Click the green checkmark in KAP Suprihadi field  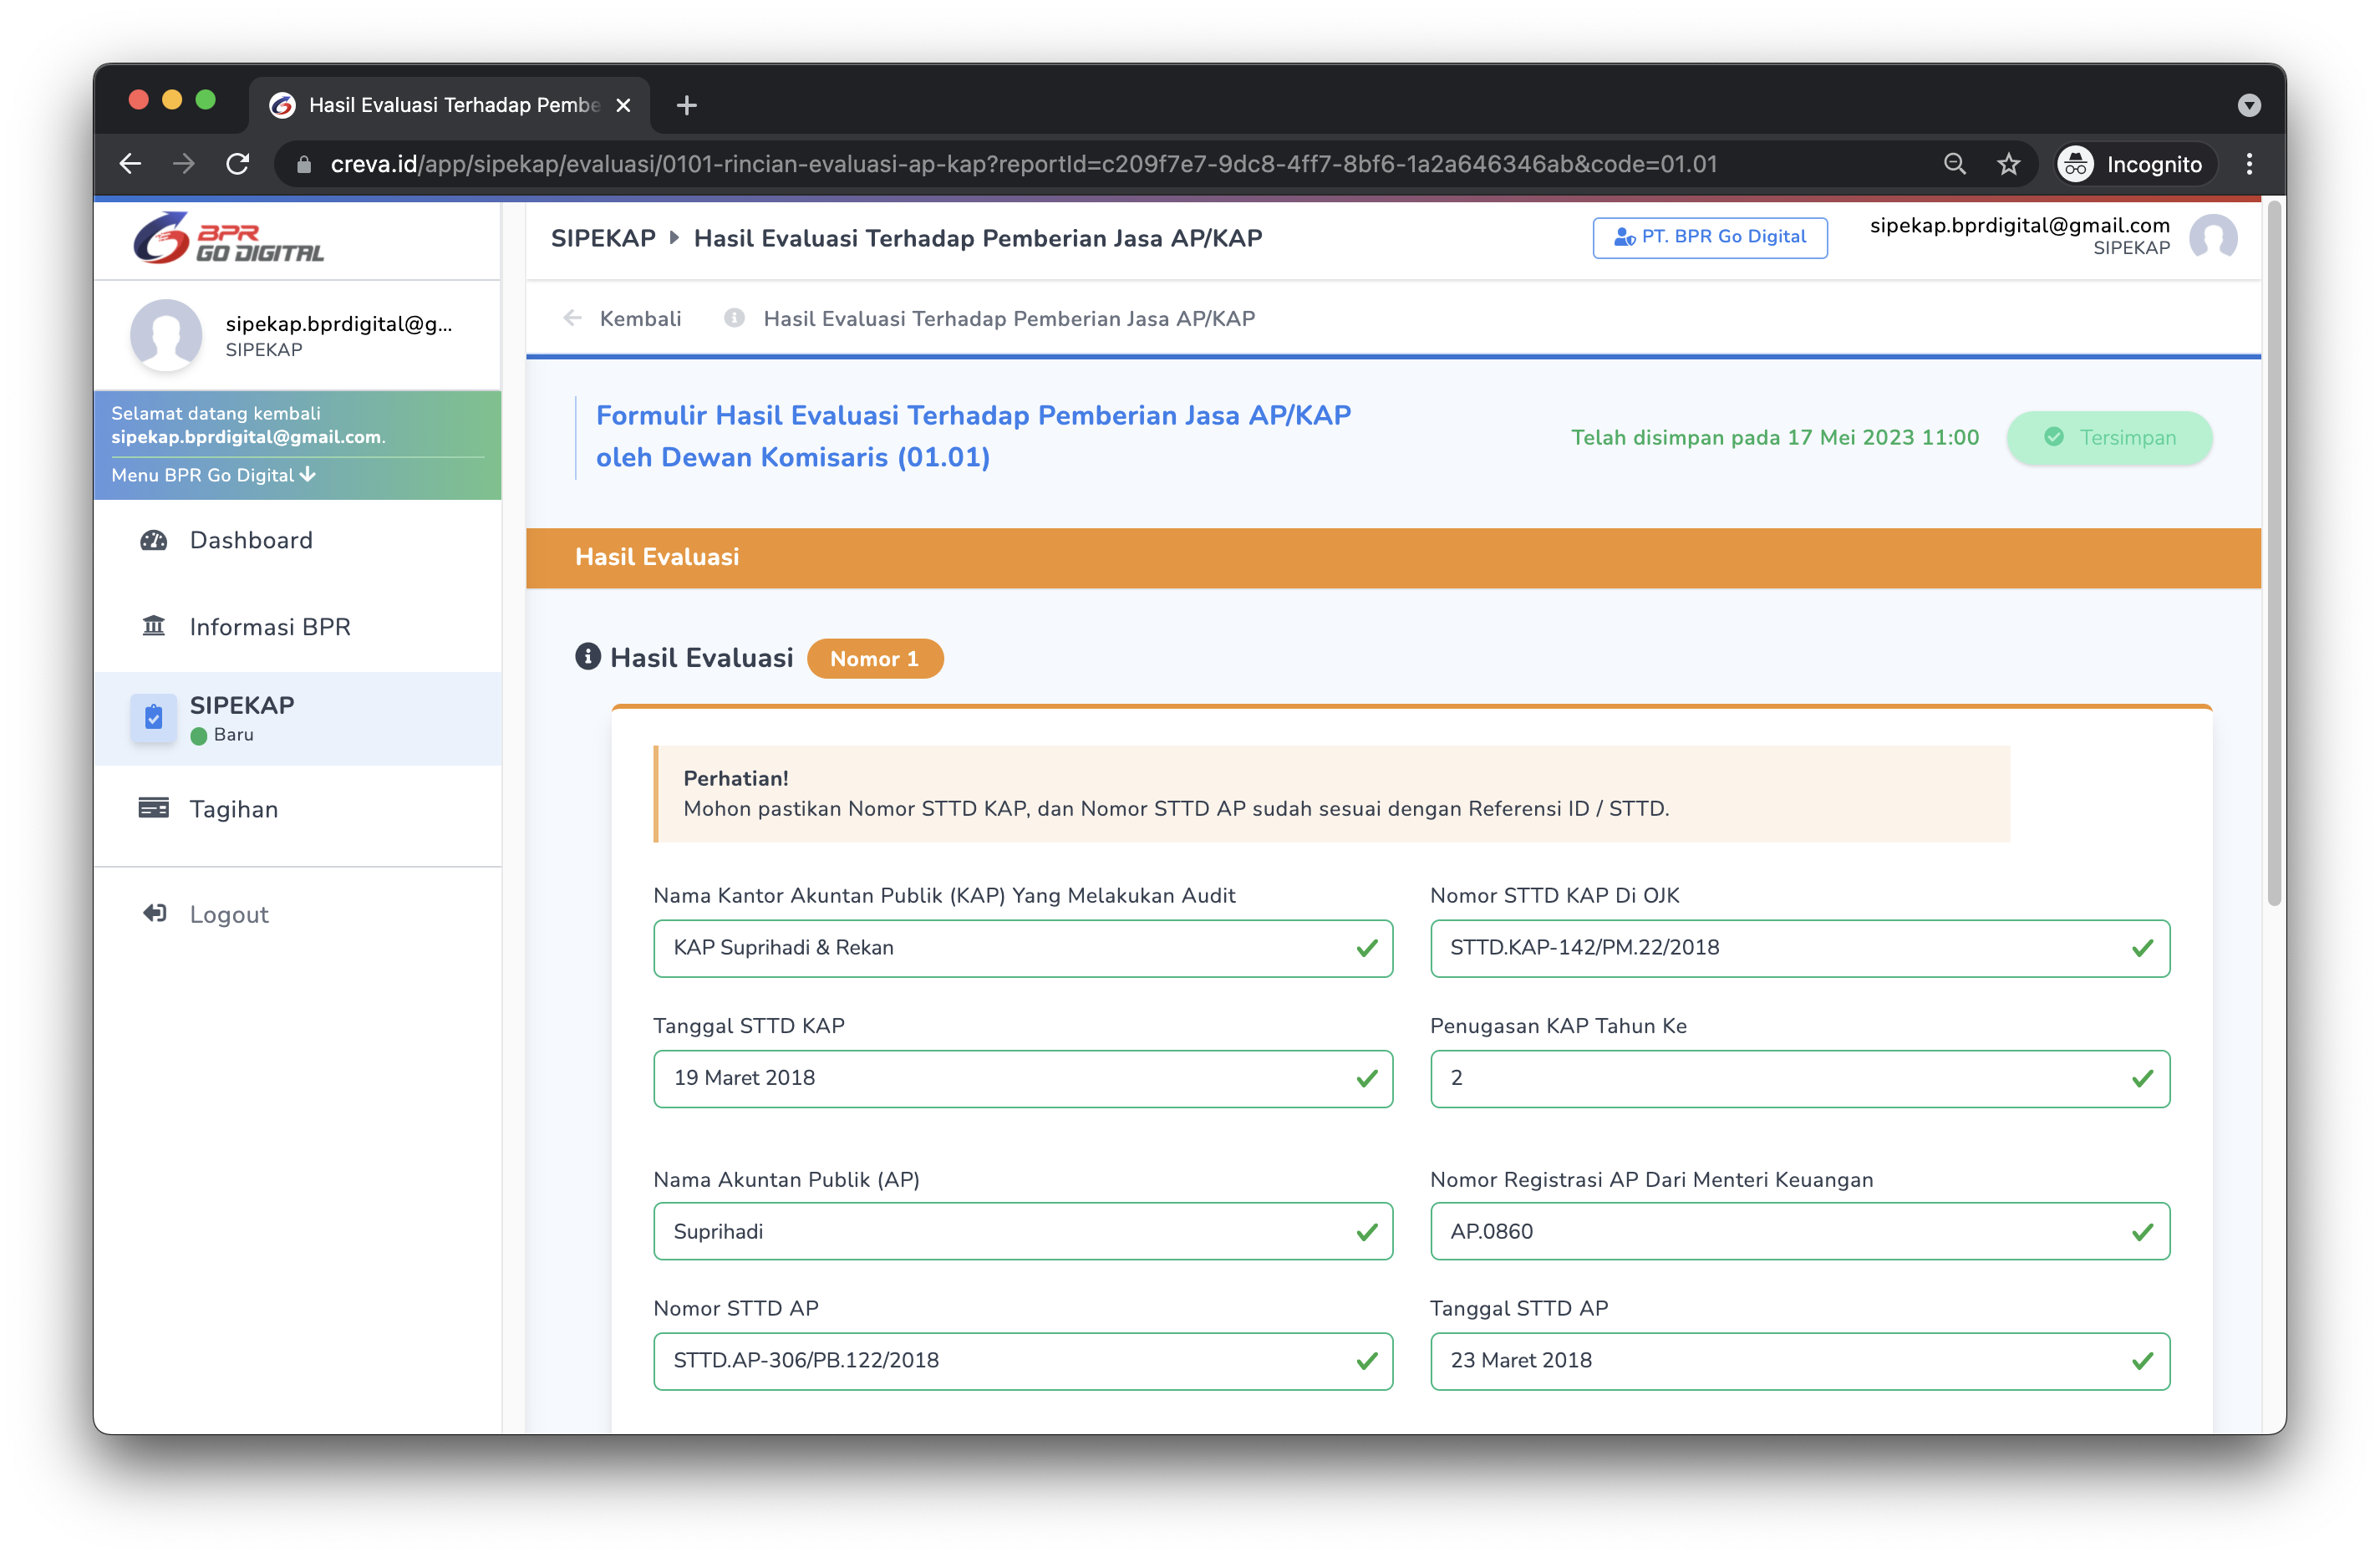1366,947
